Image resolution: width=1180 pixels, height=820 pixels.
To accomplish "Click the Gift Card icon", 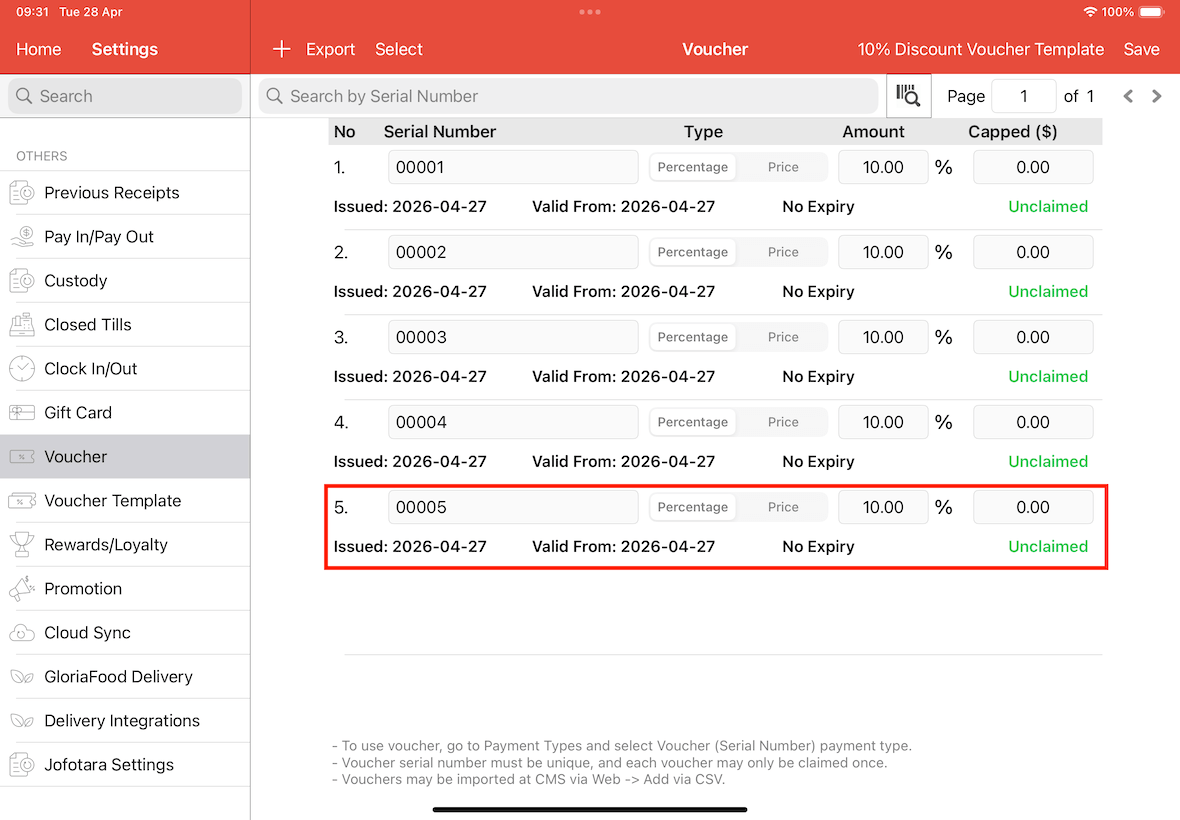I will 22,412.
